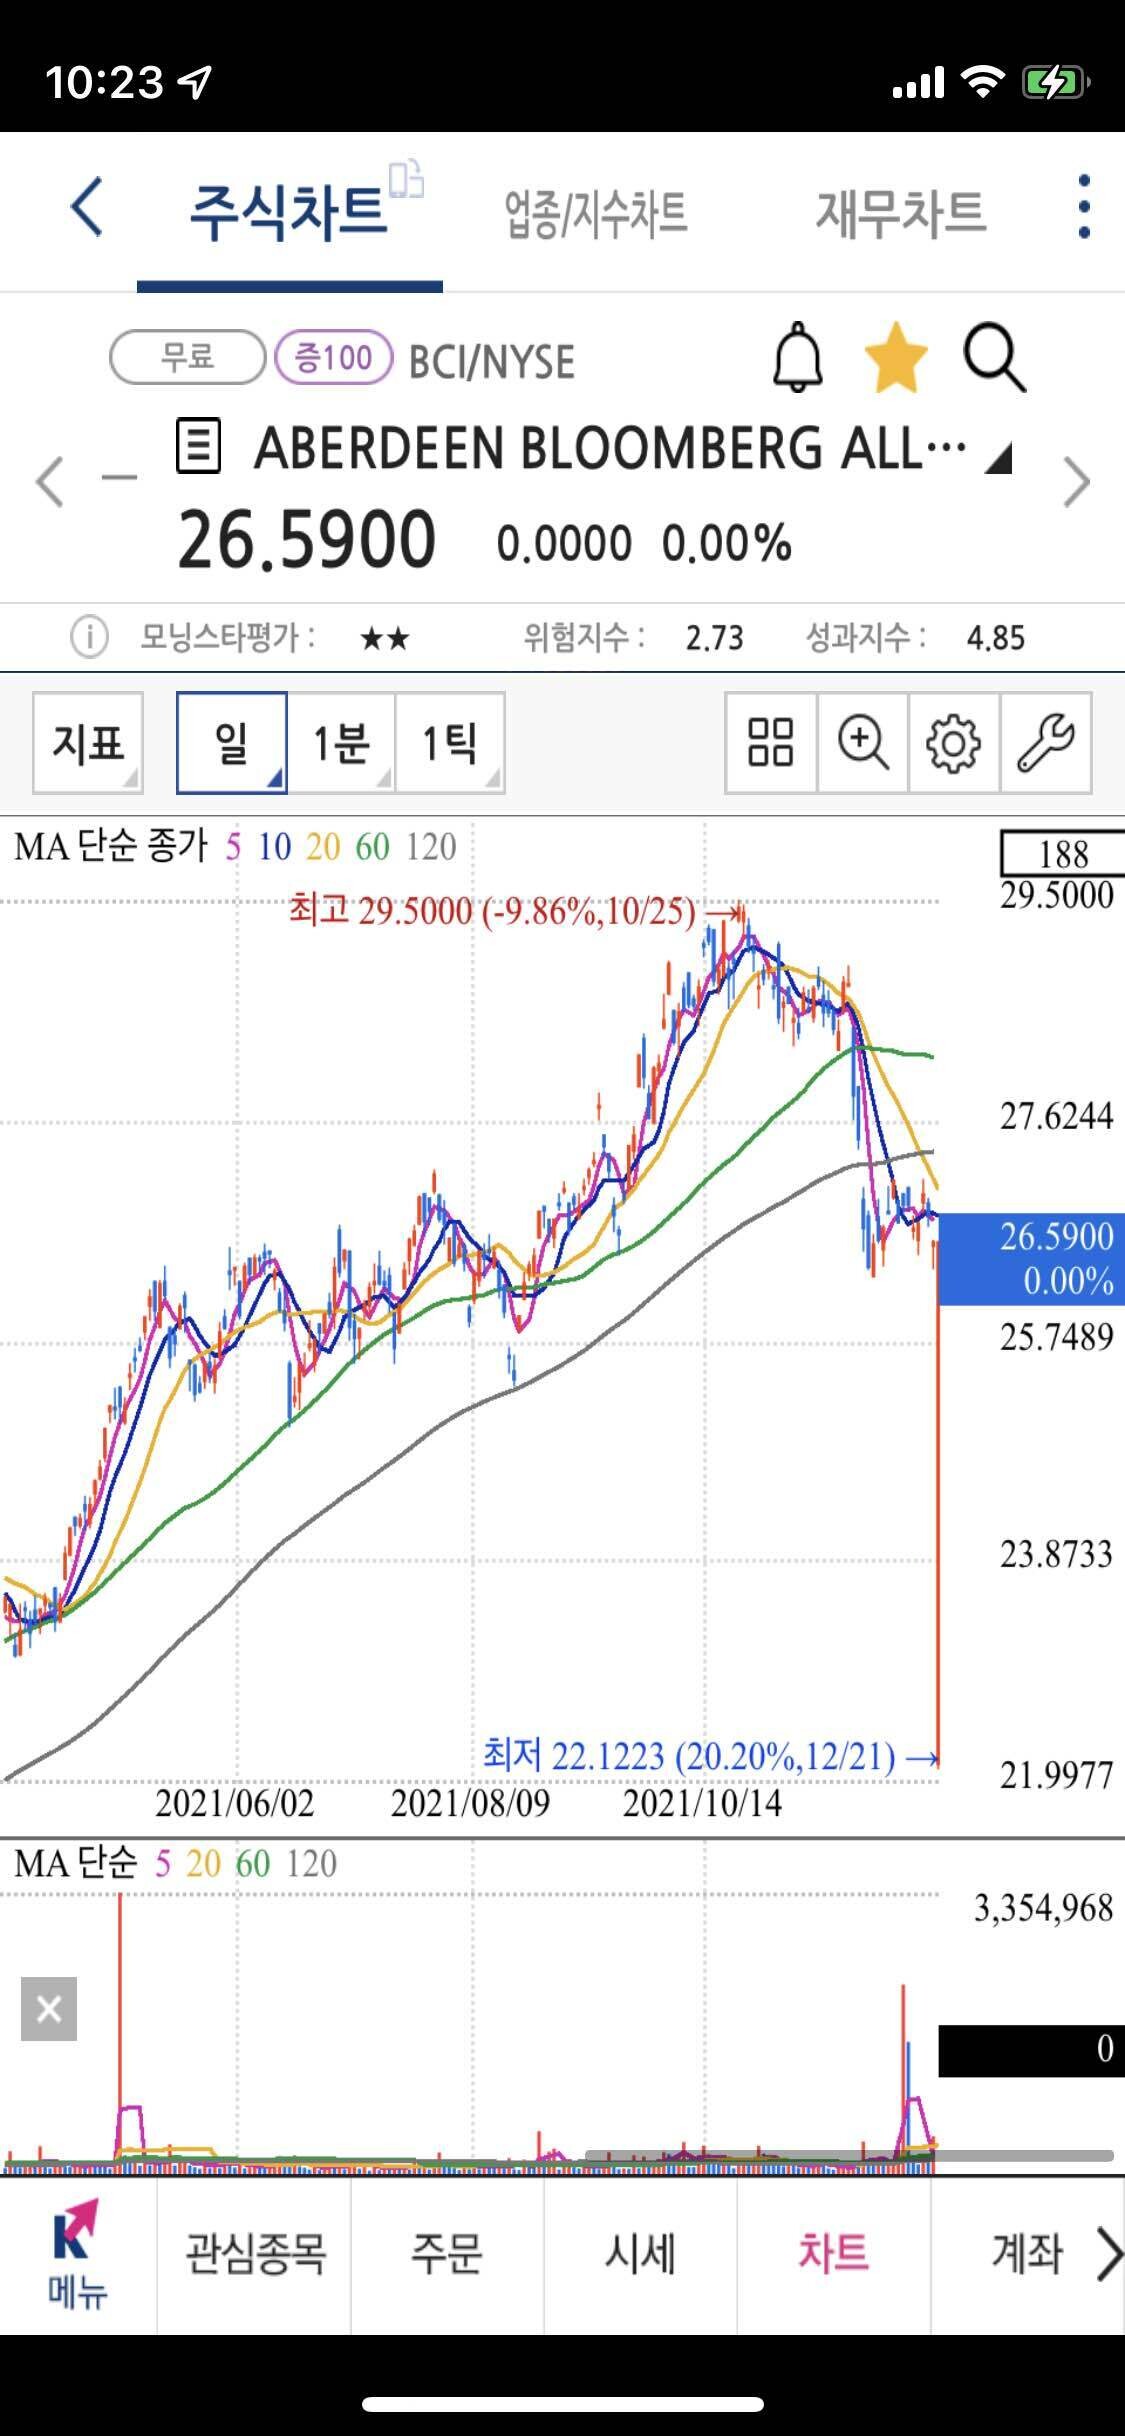Toggle the favorite star
The width and height of the screenshot is (1125, 2436).
tap(895, 357)
